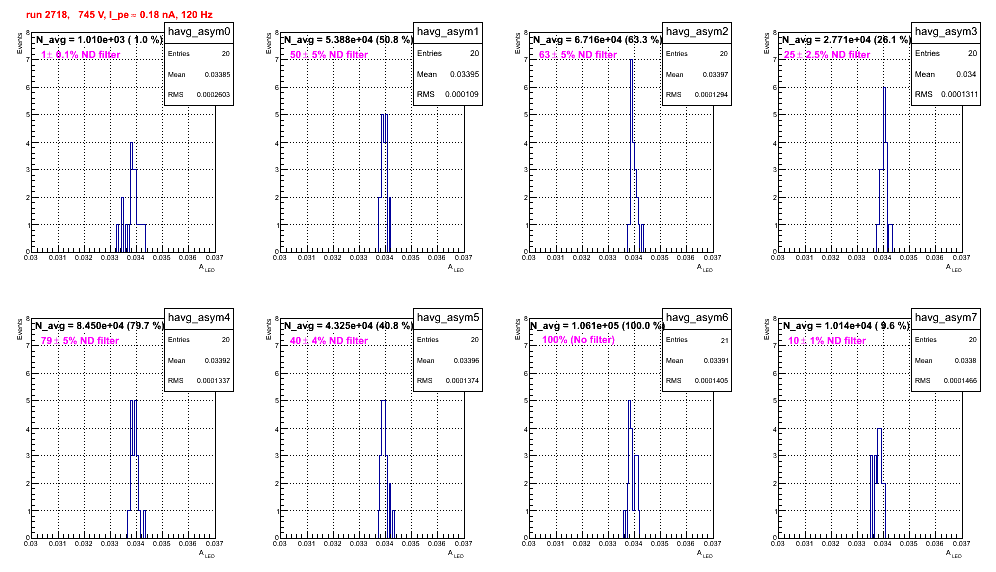Click Mean value 0.03391
Screen dimensions: 996x572
[x=715, y=360]
